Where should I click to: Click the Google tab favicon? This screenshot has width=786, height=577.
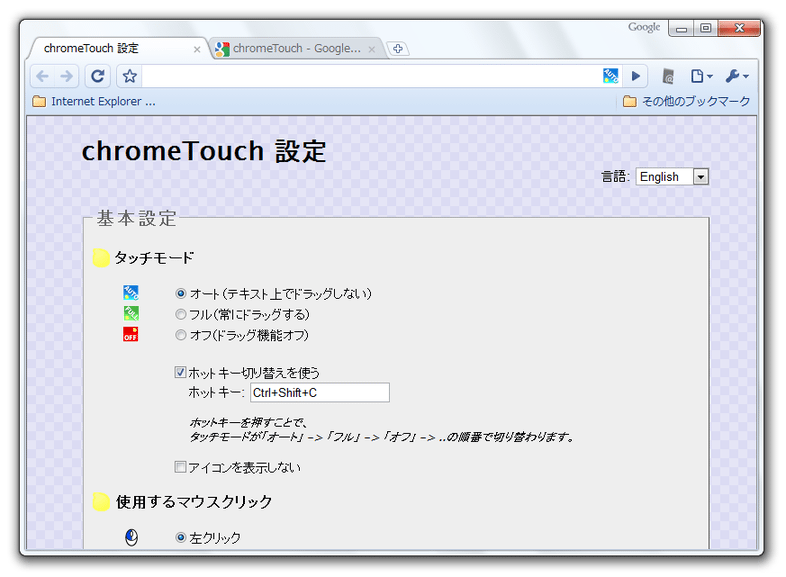[222, 49]
